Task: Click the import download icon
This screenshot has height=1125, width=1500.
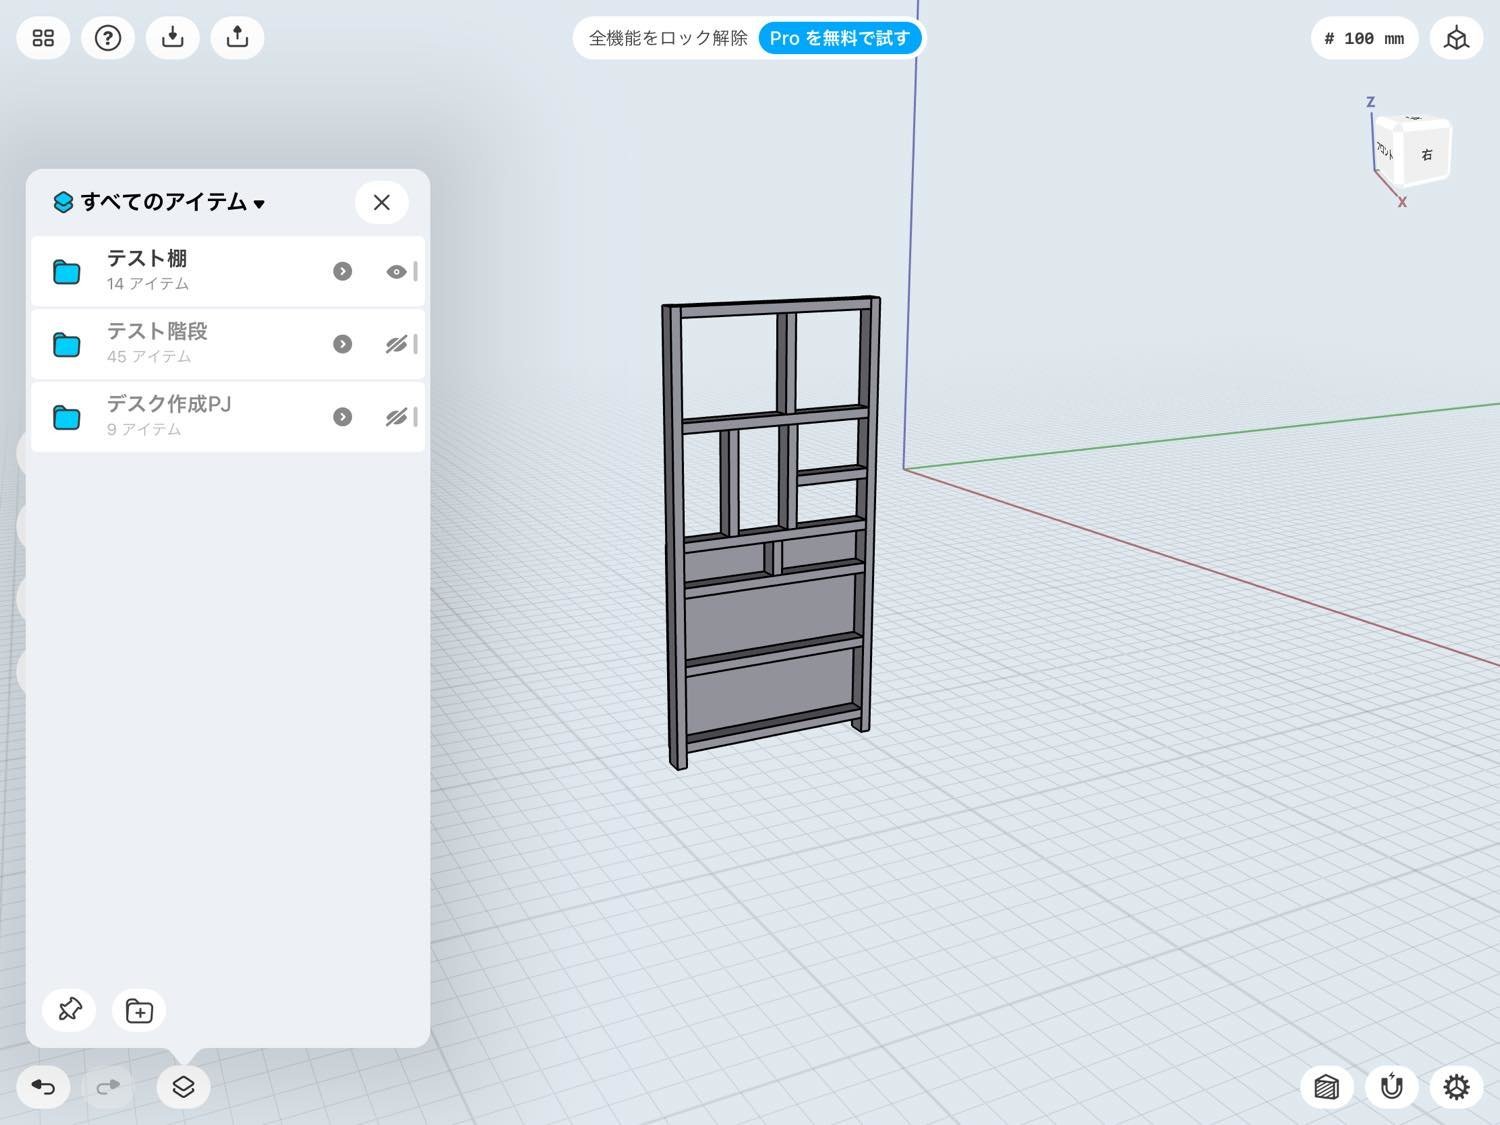Action: [x=173, y=38]
